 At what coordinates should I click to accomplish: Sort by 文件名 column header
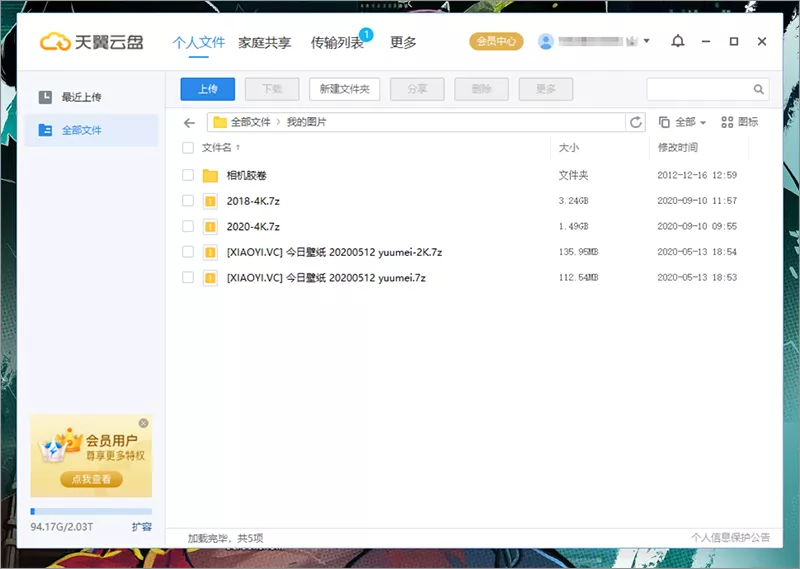220,148
